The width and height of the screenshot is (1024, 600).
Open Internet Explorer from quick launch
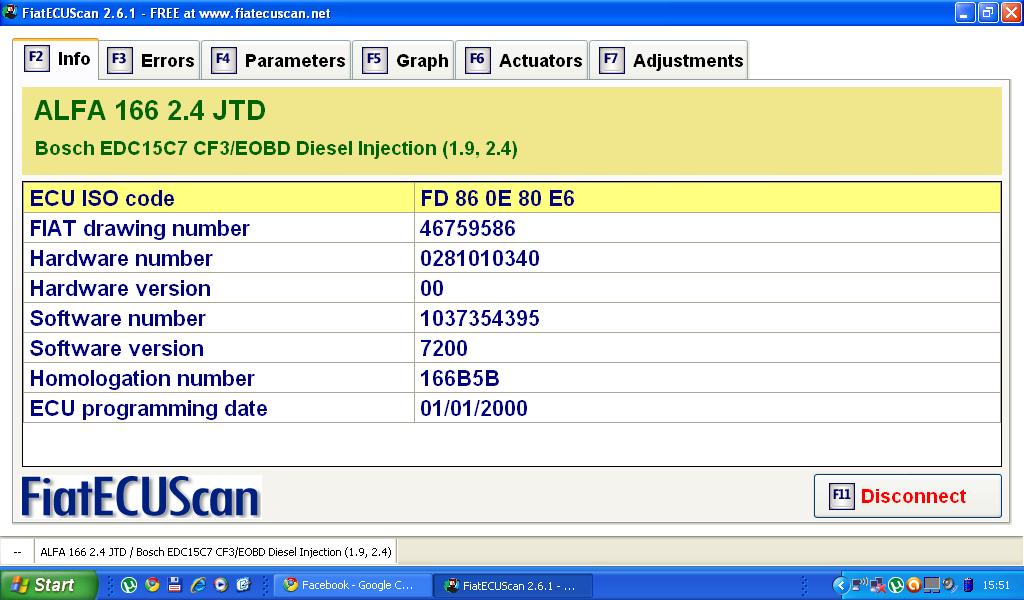[198, 585]
